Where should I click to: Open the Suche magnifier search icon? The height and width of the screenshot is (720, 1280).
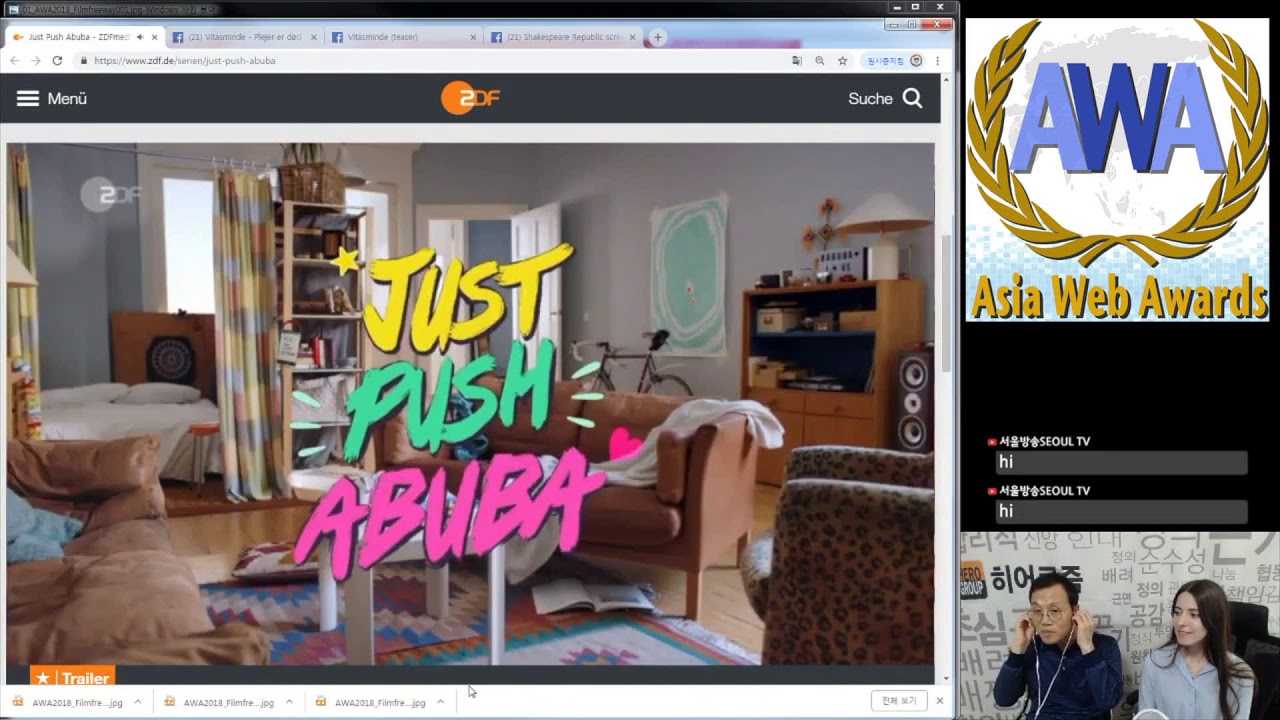pyautogui.click(x=912, y=98)
